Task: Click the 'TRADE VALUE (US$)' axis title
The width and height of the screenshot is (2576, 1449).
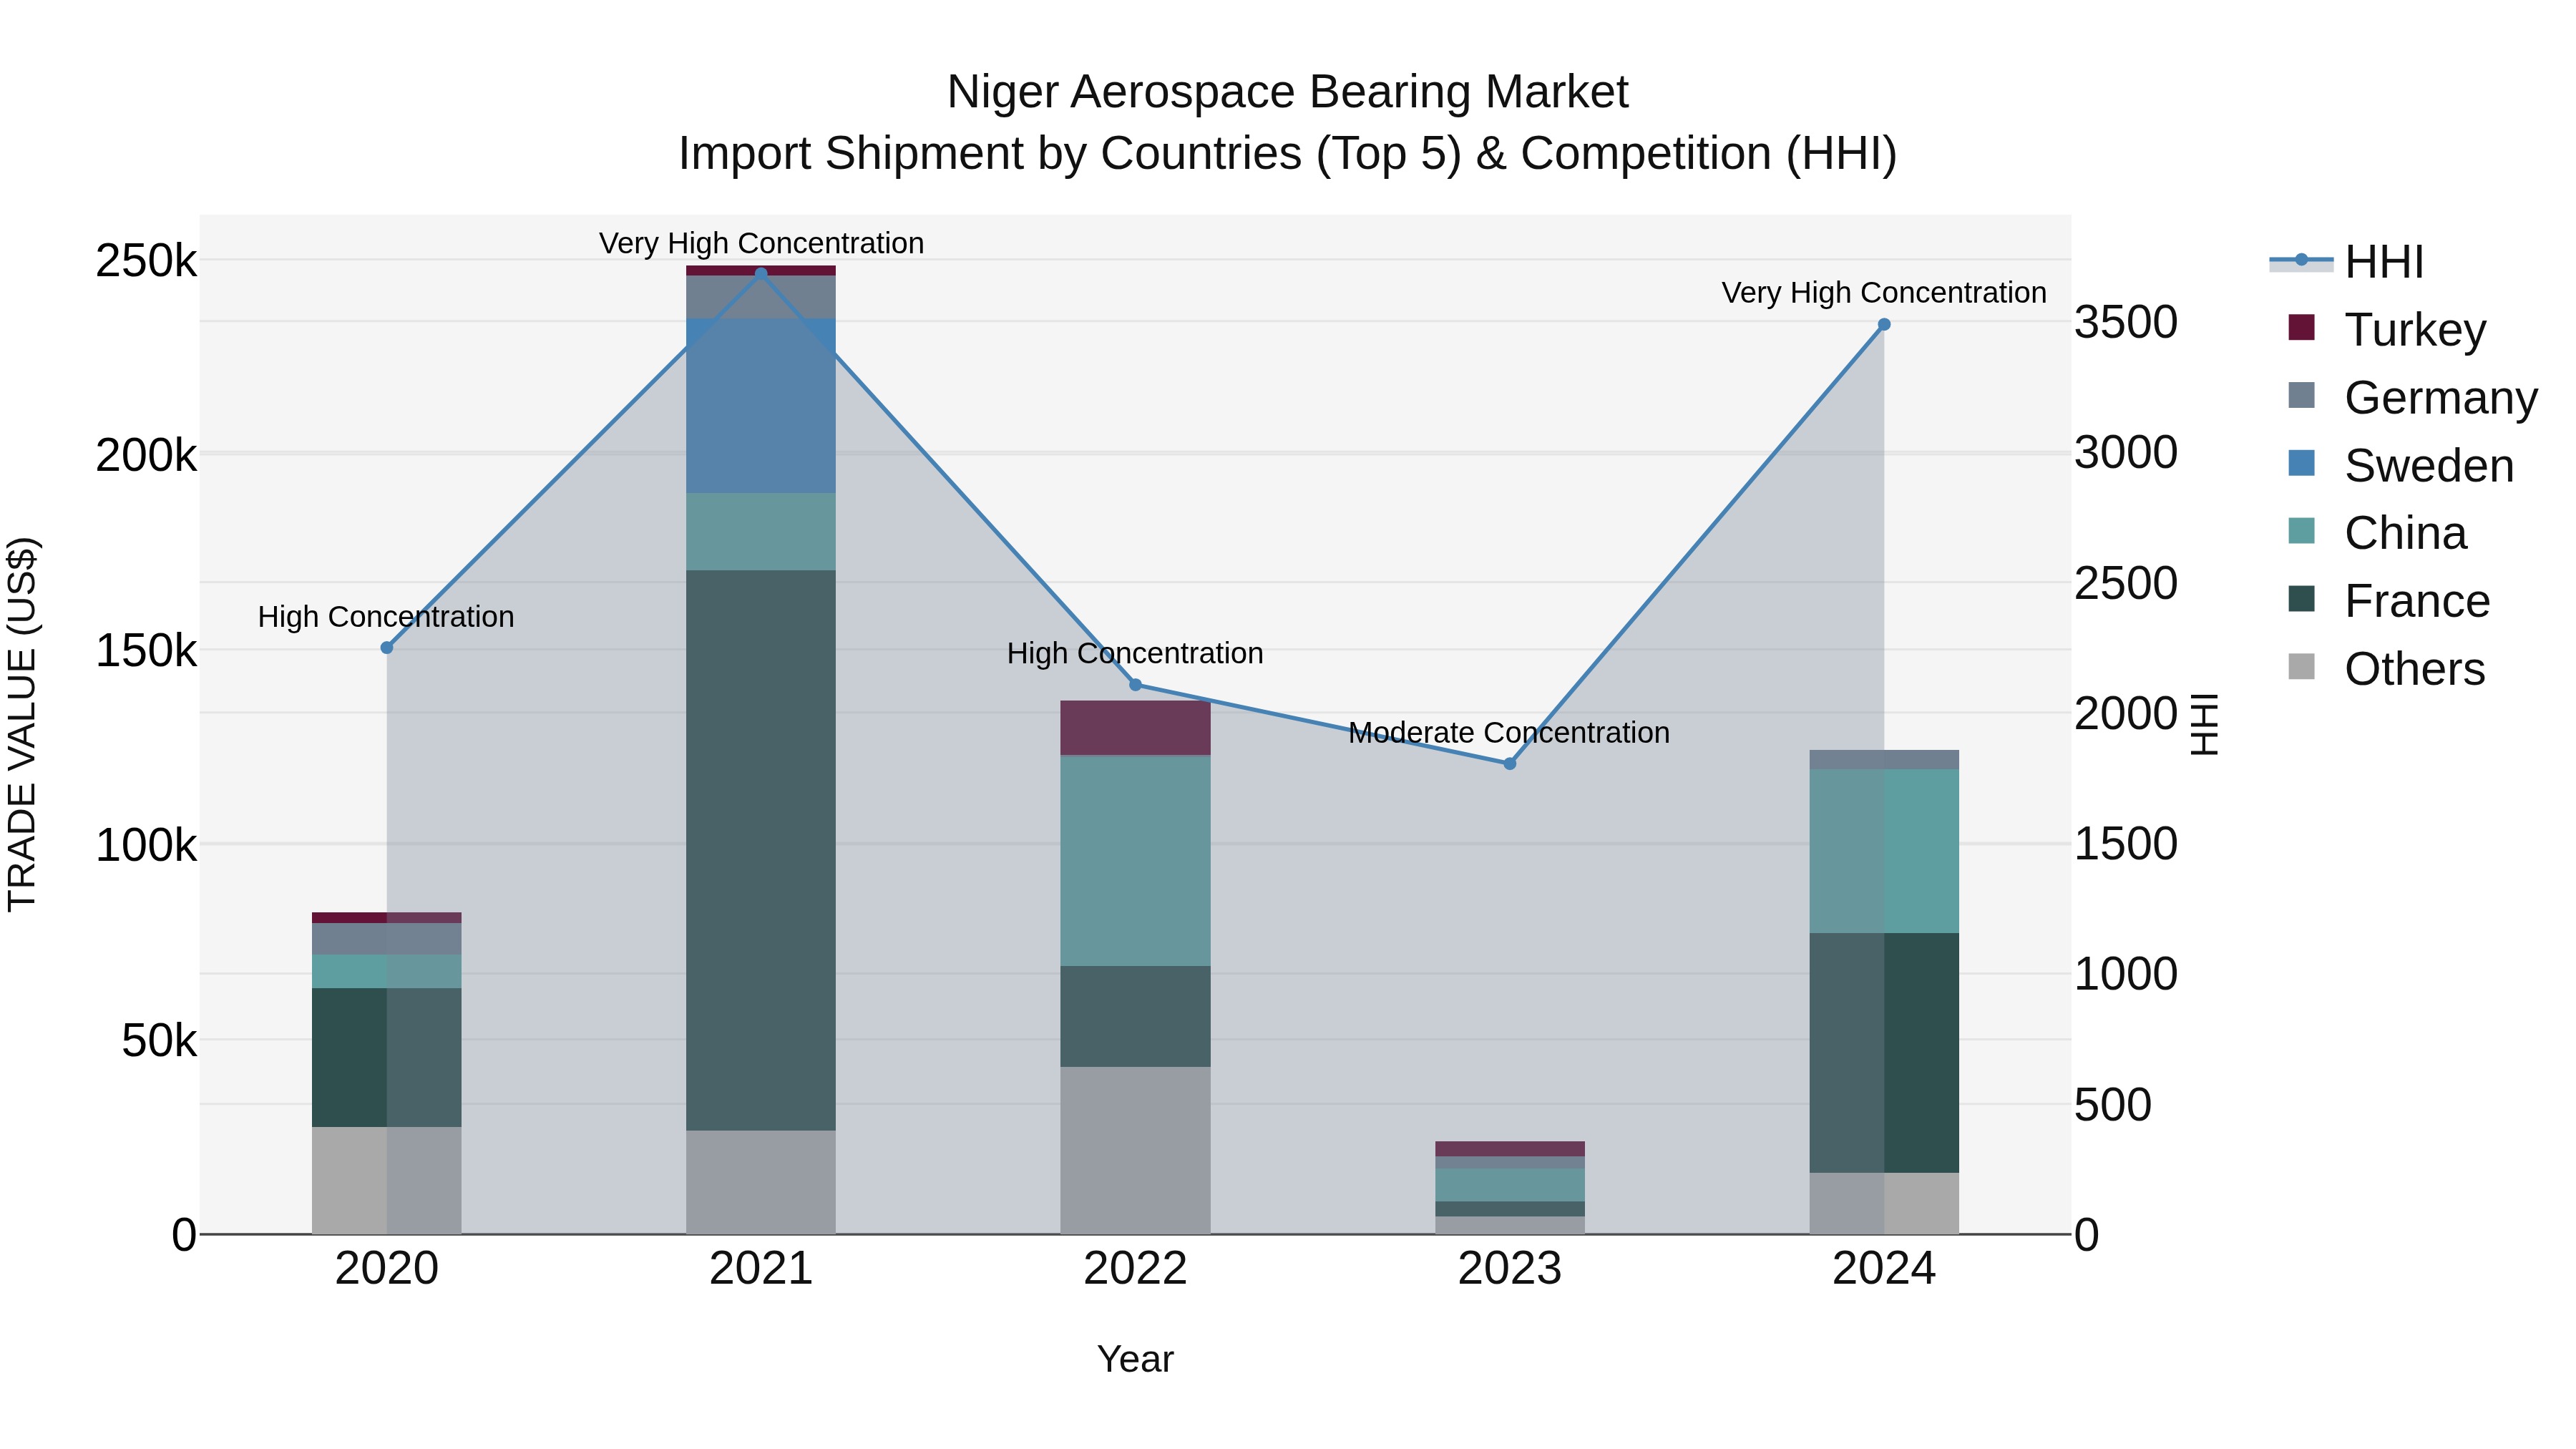Action: click(22, 724)
